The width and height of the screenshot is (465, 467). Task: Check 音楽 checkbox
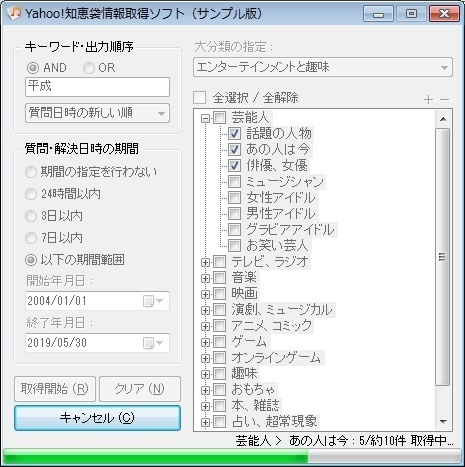tap(219, 277)
